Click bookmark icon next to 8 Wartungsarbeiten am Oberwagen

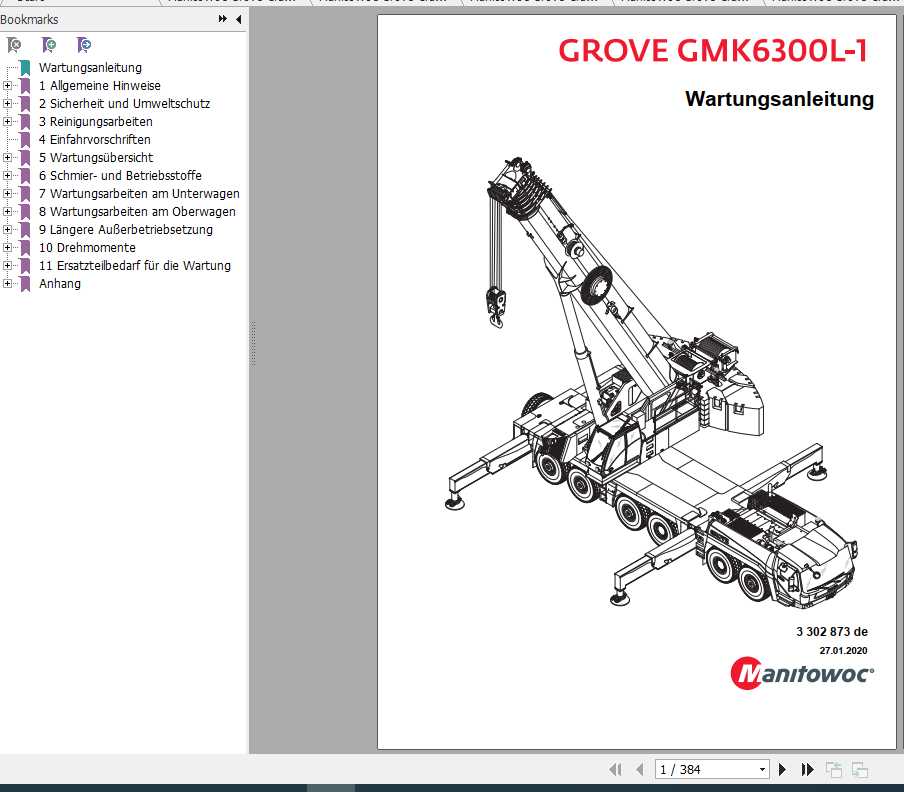coord(25,212)
